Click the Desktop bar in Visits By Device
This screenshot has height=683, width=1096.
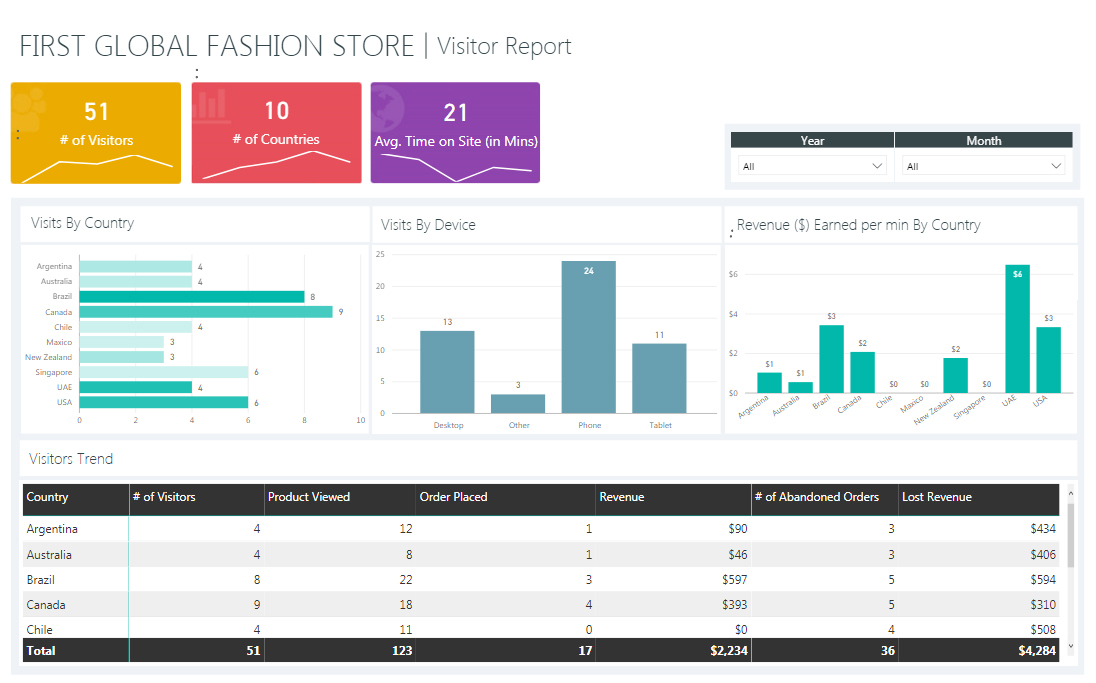(x=447, y=372)
